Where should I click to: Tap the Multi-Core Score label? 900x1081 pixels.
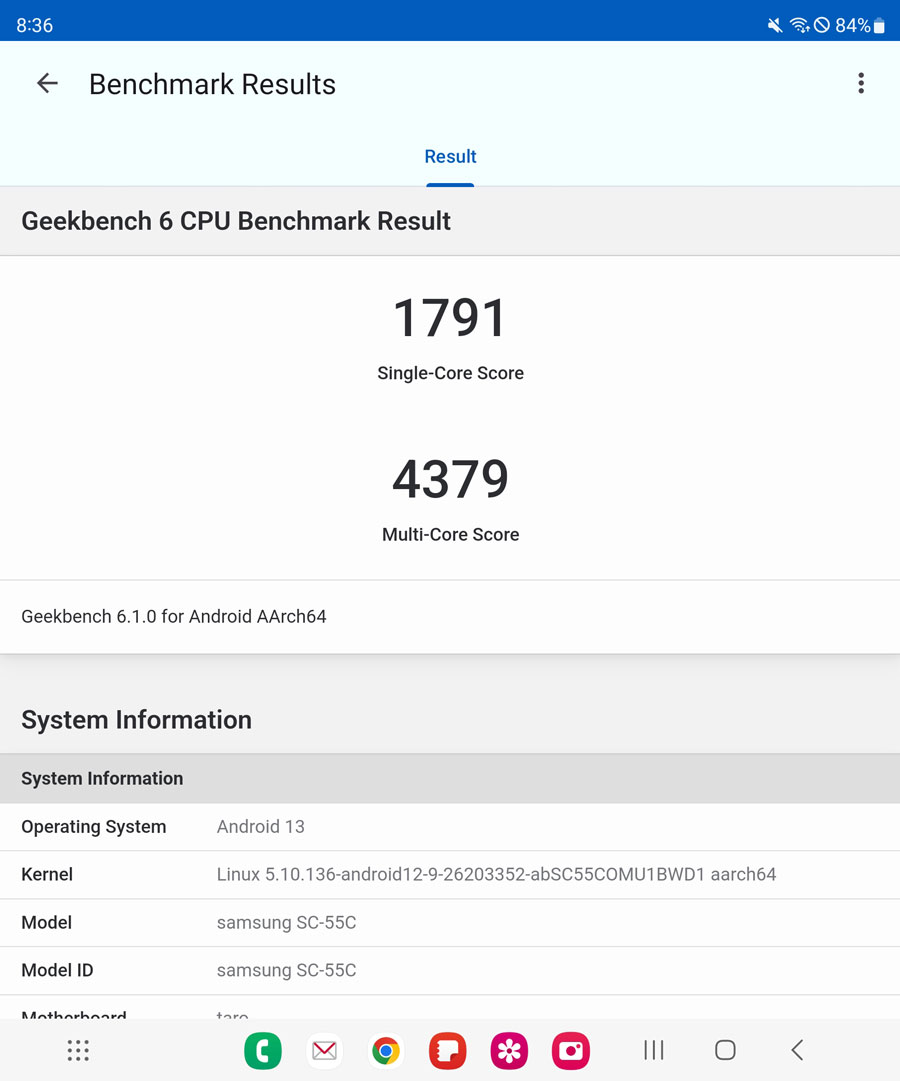coord(450,534)
